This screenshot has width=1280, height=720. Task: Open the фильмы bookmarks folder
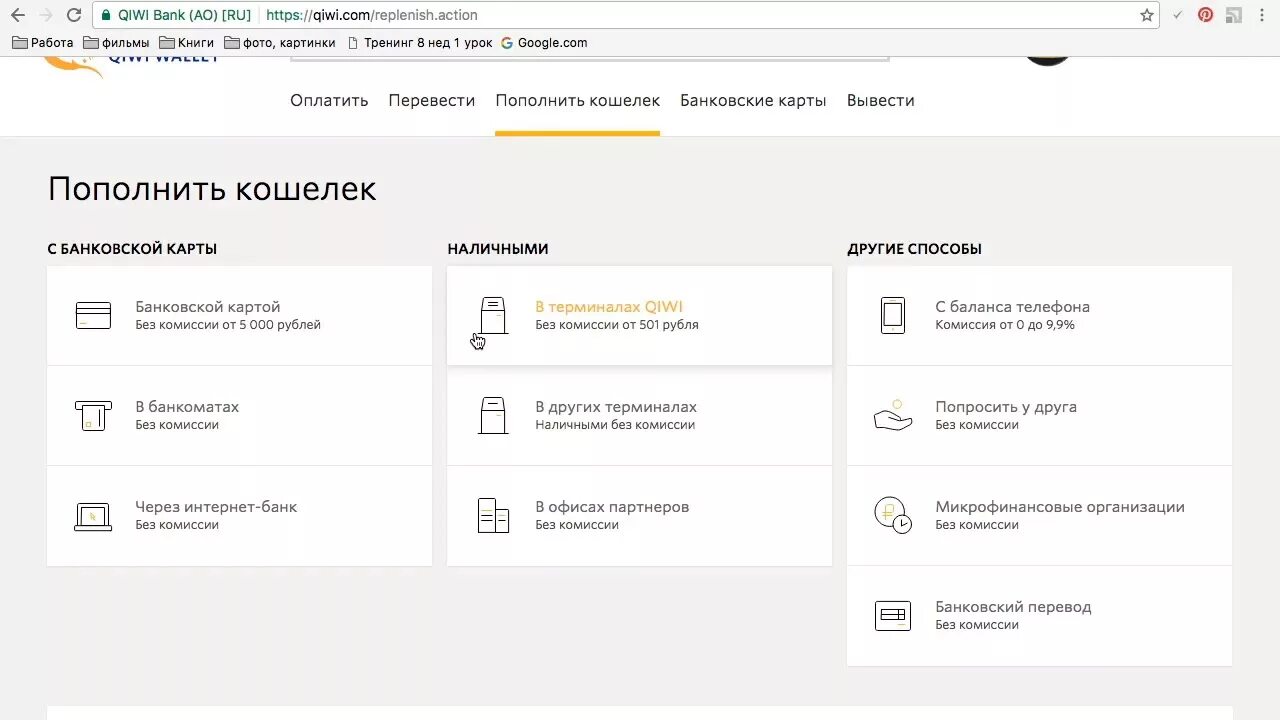116,43
